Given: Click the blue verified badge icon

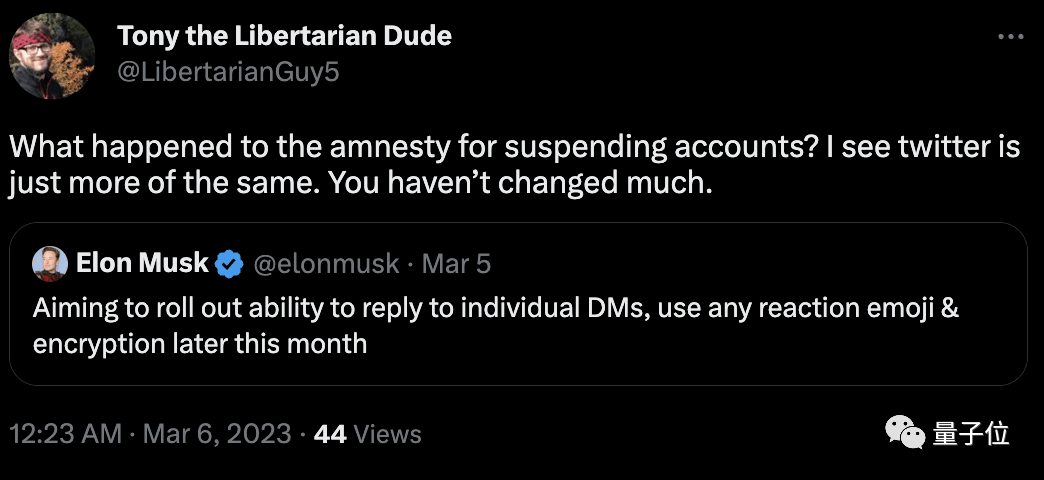Looking at the screenshot, I should tap(230, 264).
